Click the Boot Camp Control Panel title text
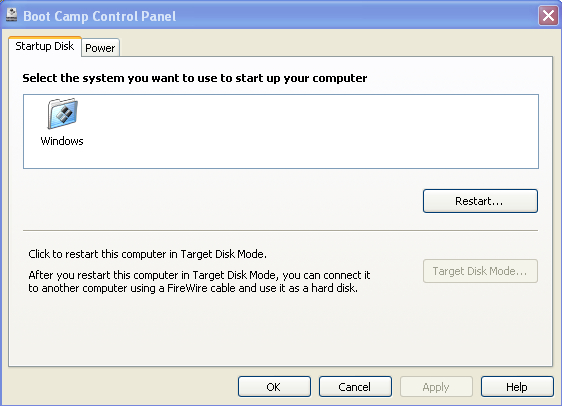The height and width of the screenshot is (406, 562). [x=100, y=16]
